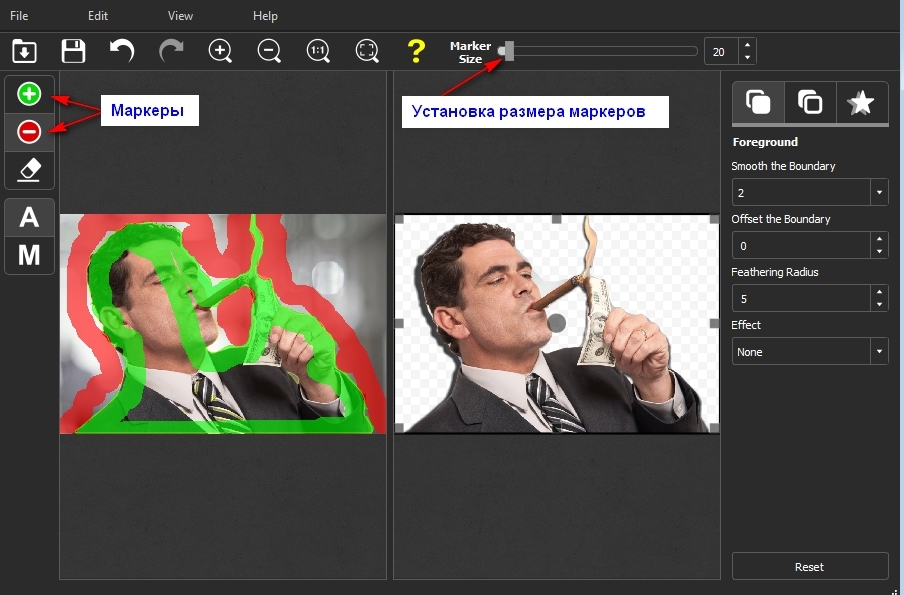Open the Effect dropdown set to None
Viewport: 904px width, 595px height.
tap(879, 351)
